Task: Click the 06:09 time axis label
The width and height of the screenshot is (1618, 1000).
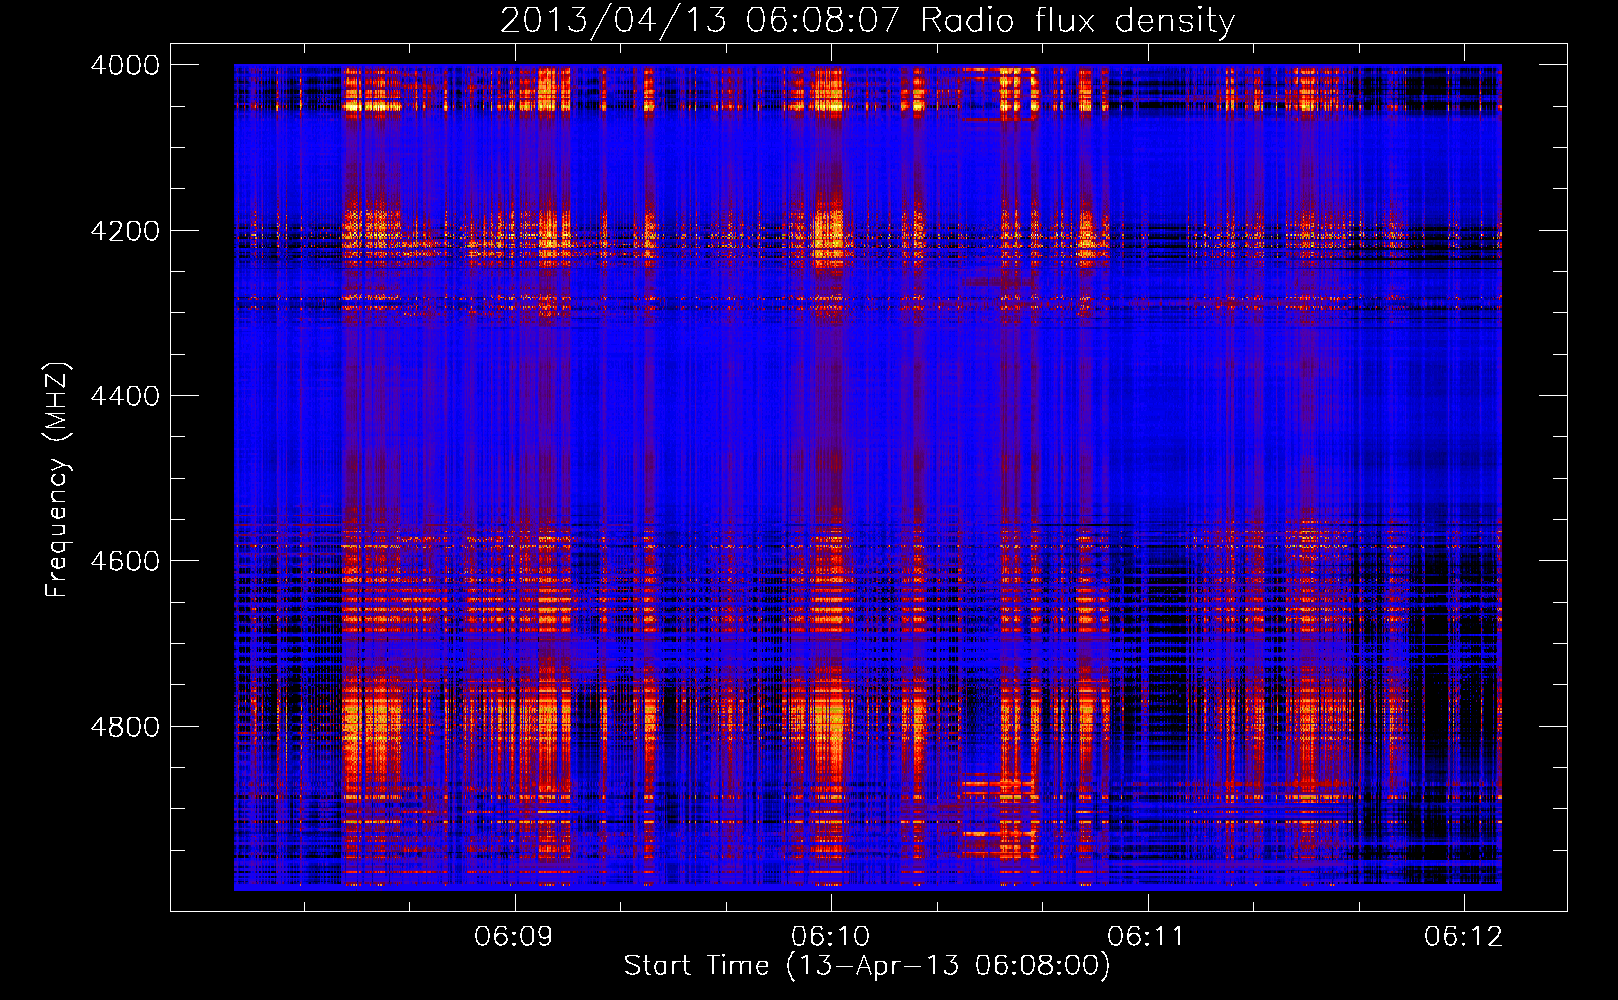Action: point(514,936)
